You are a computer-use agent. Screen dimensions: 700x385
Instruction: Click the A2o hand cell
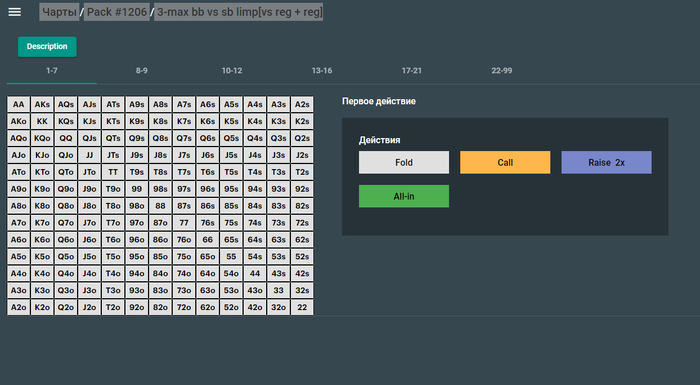[18, 307]
